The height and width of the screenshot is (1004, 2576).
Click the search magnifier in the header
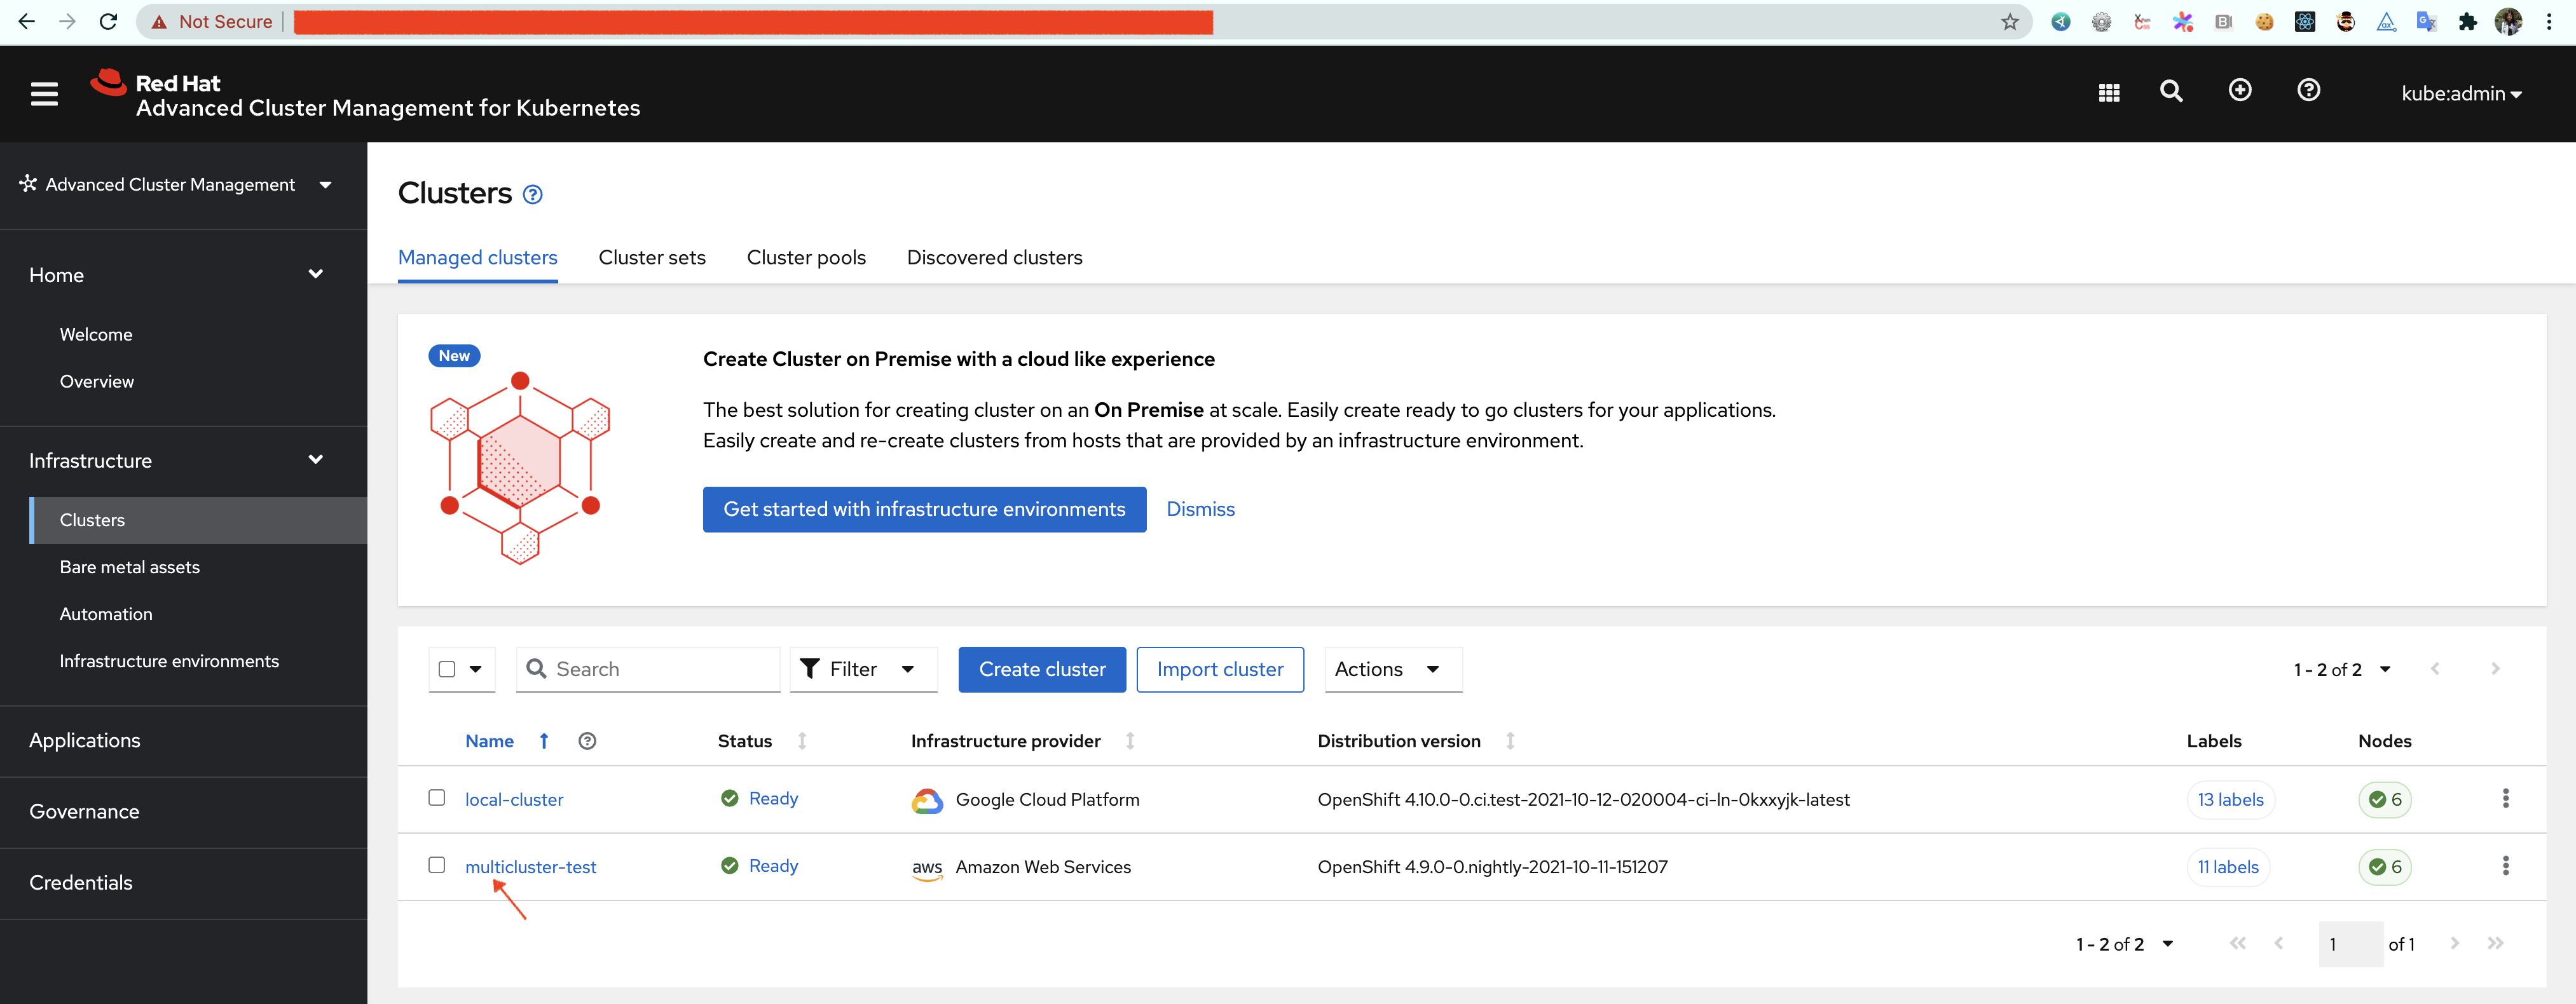(2171, 92)
